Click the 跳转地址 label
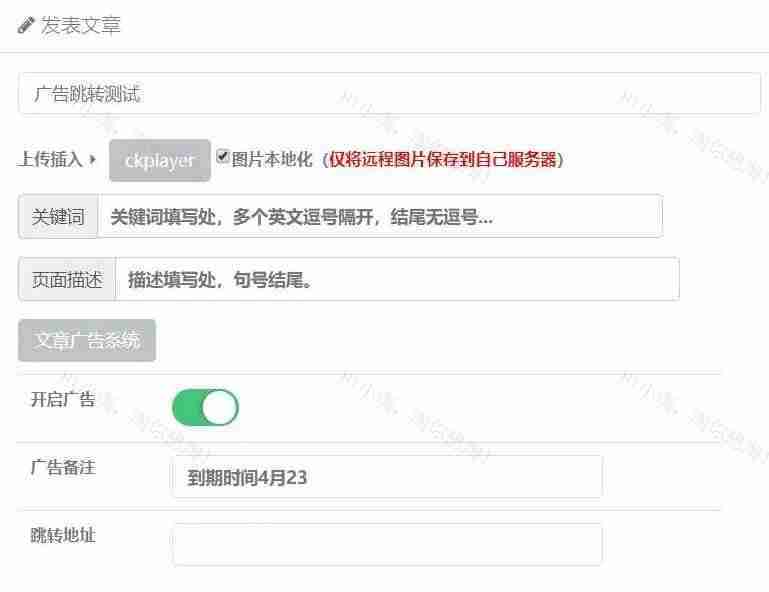The height and width of the screenshot is (592, 769). pos(63,535)
